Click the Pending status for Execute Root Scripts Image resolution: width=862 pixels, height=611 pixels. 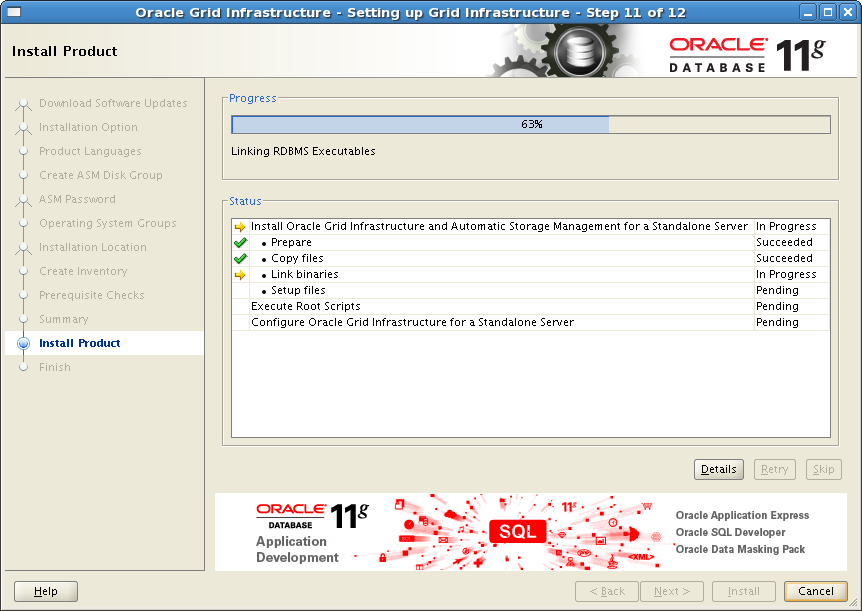pos(777,306)
